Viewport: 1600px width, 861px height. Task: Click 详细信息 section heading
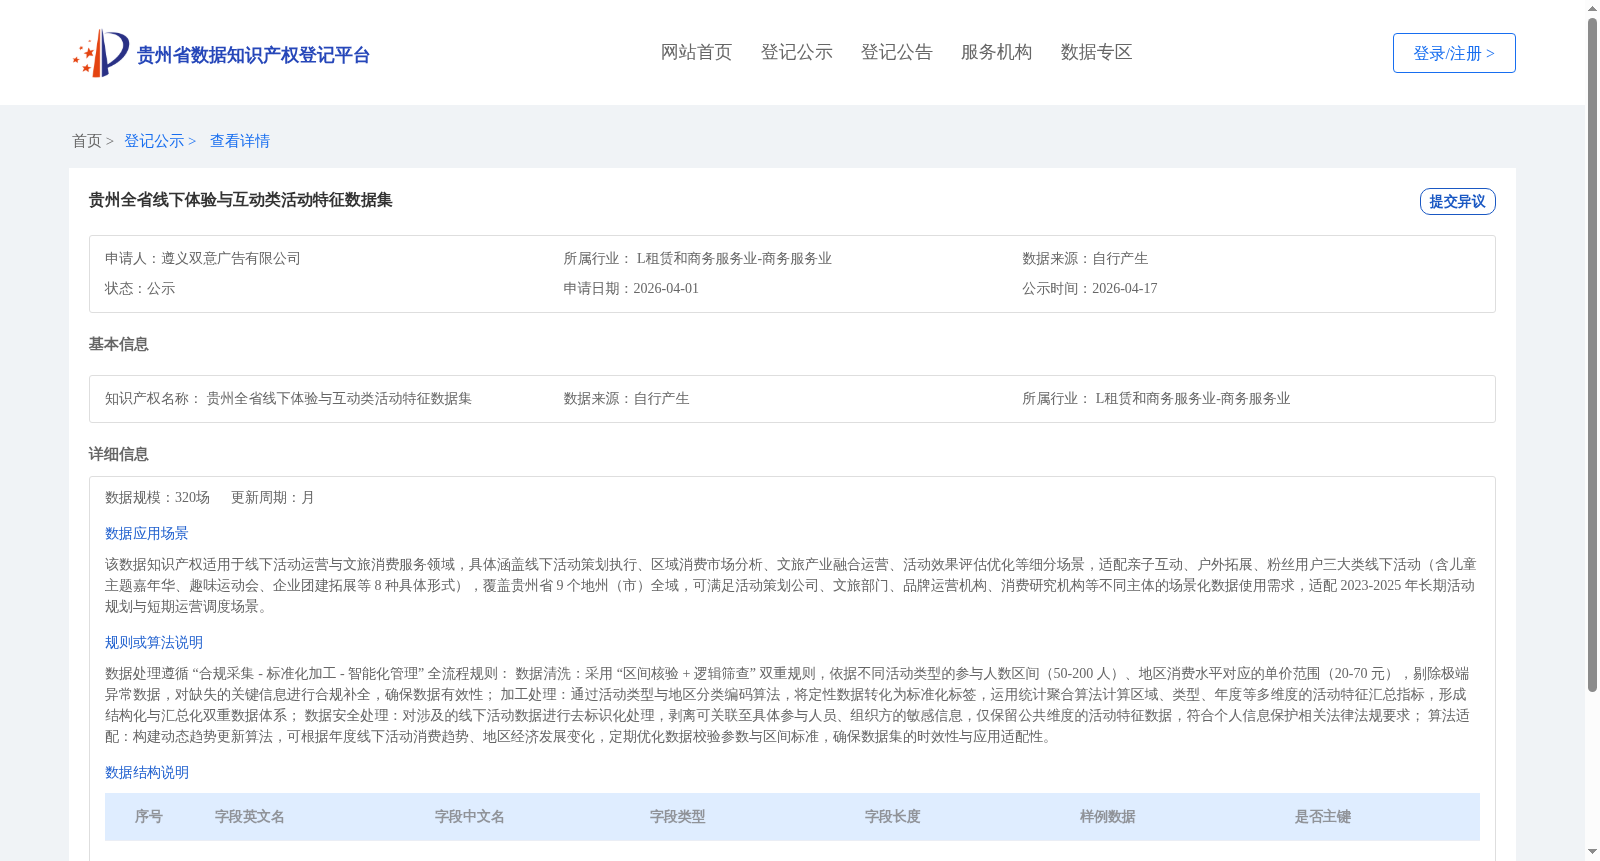coord(118,454)
